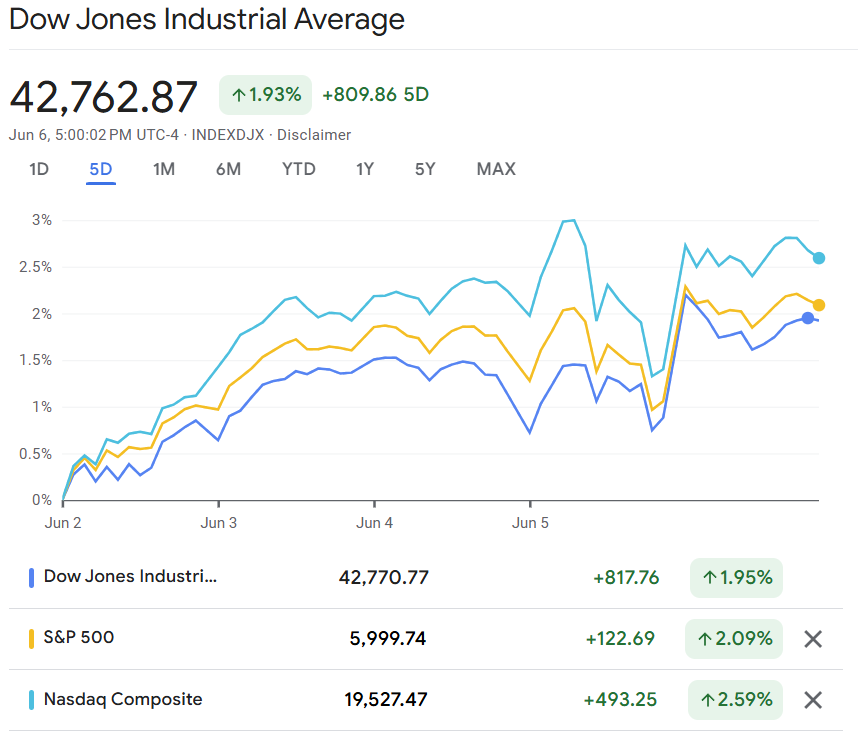Click the +817.76 Dow change

point(626,578)
